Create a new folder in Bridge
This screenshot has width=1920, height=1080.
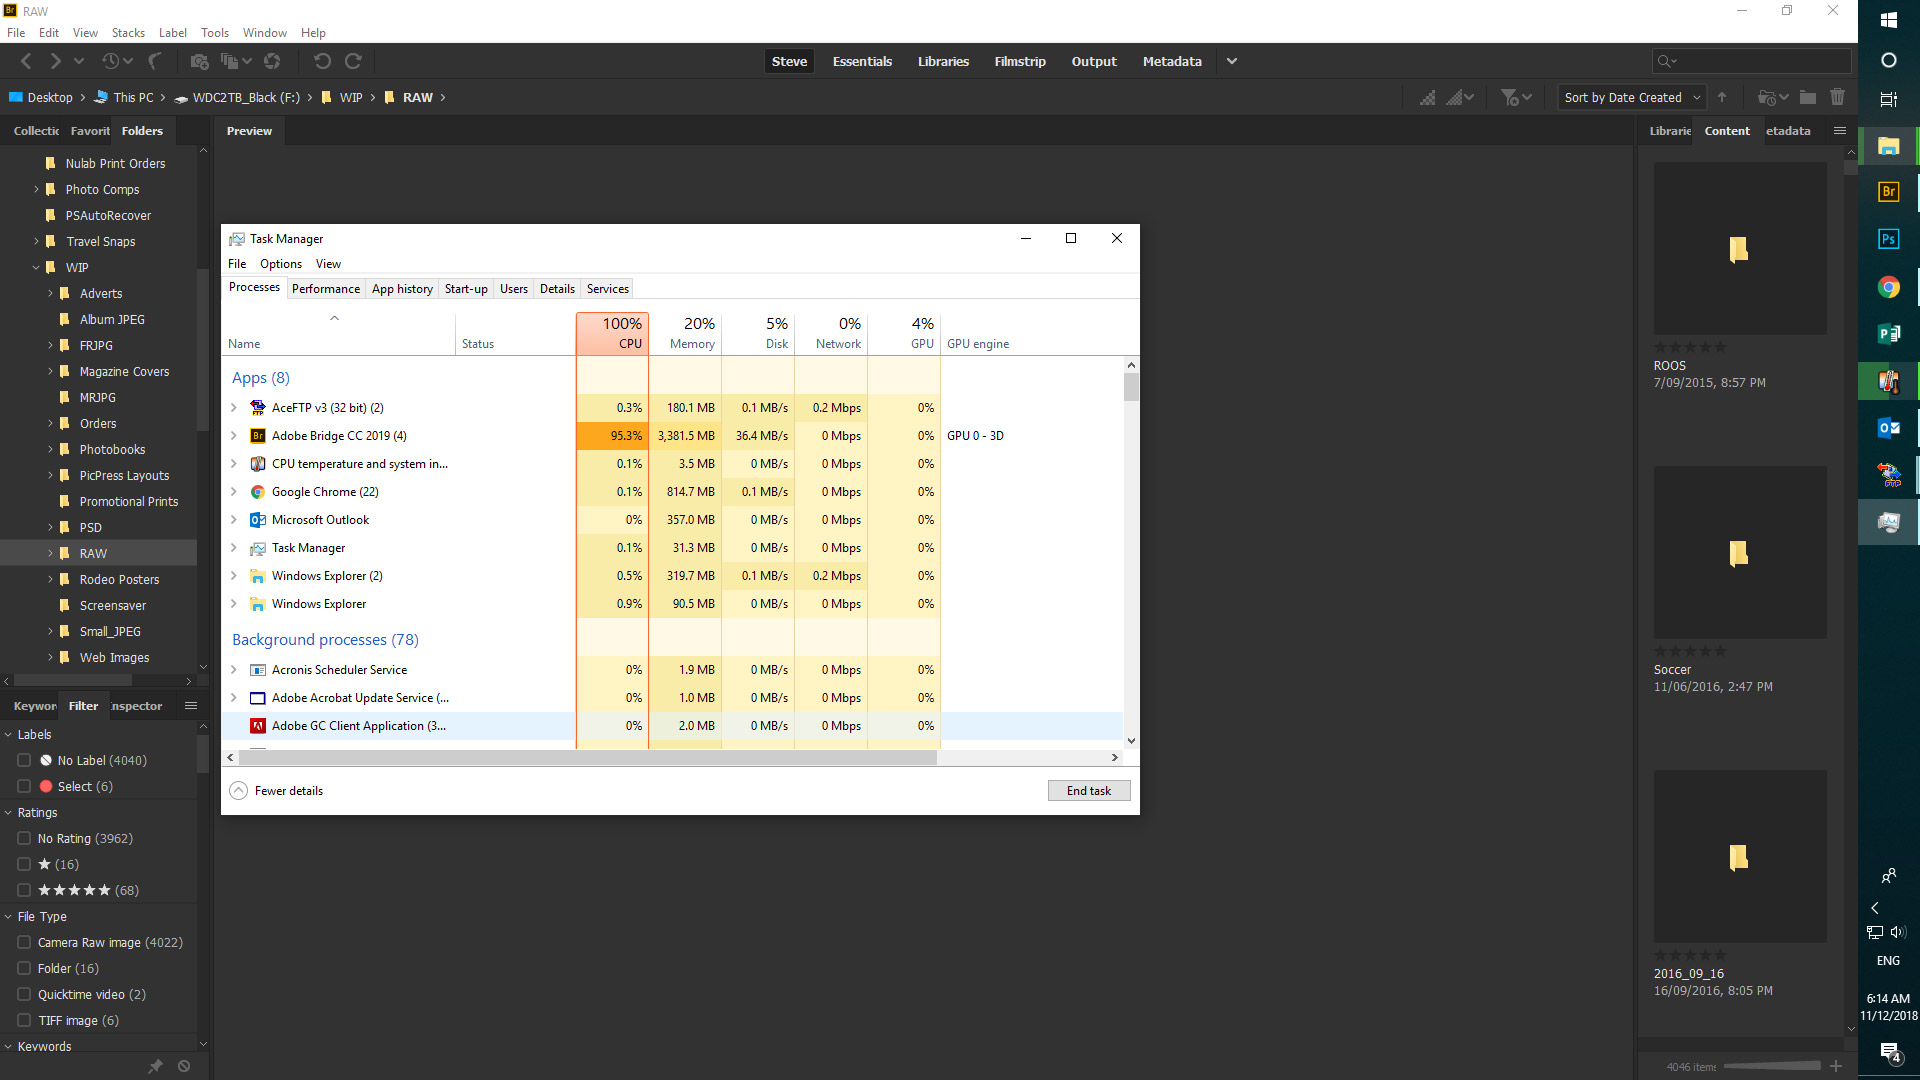(1808, 97)
